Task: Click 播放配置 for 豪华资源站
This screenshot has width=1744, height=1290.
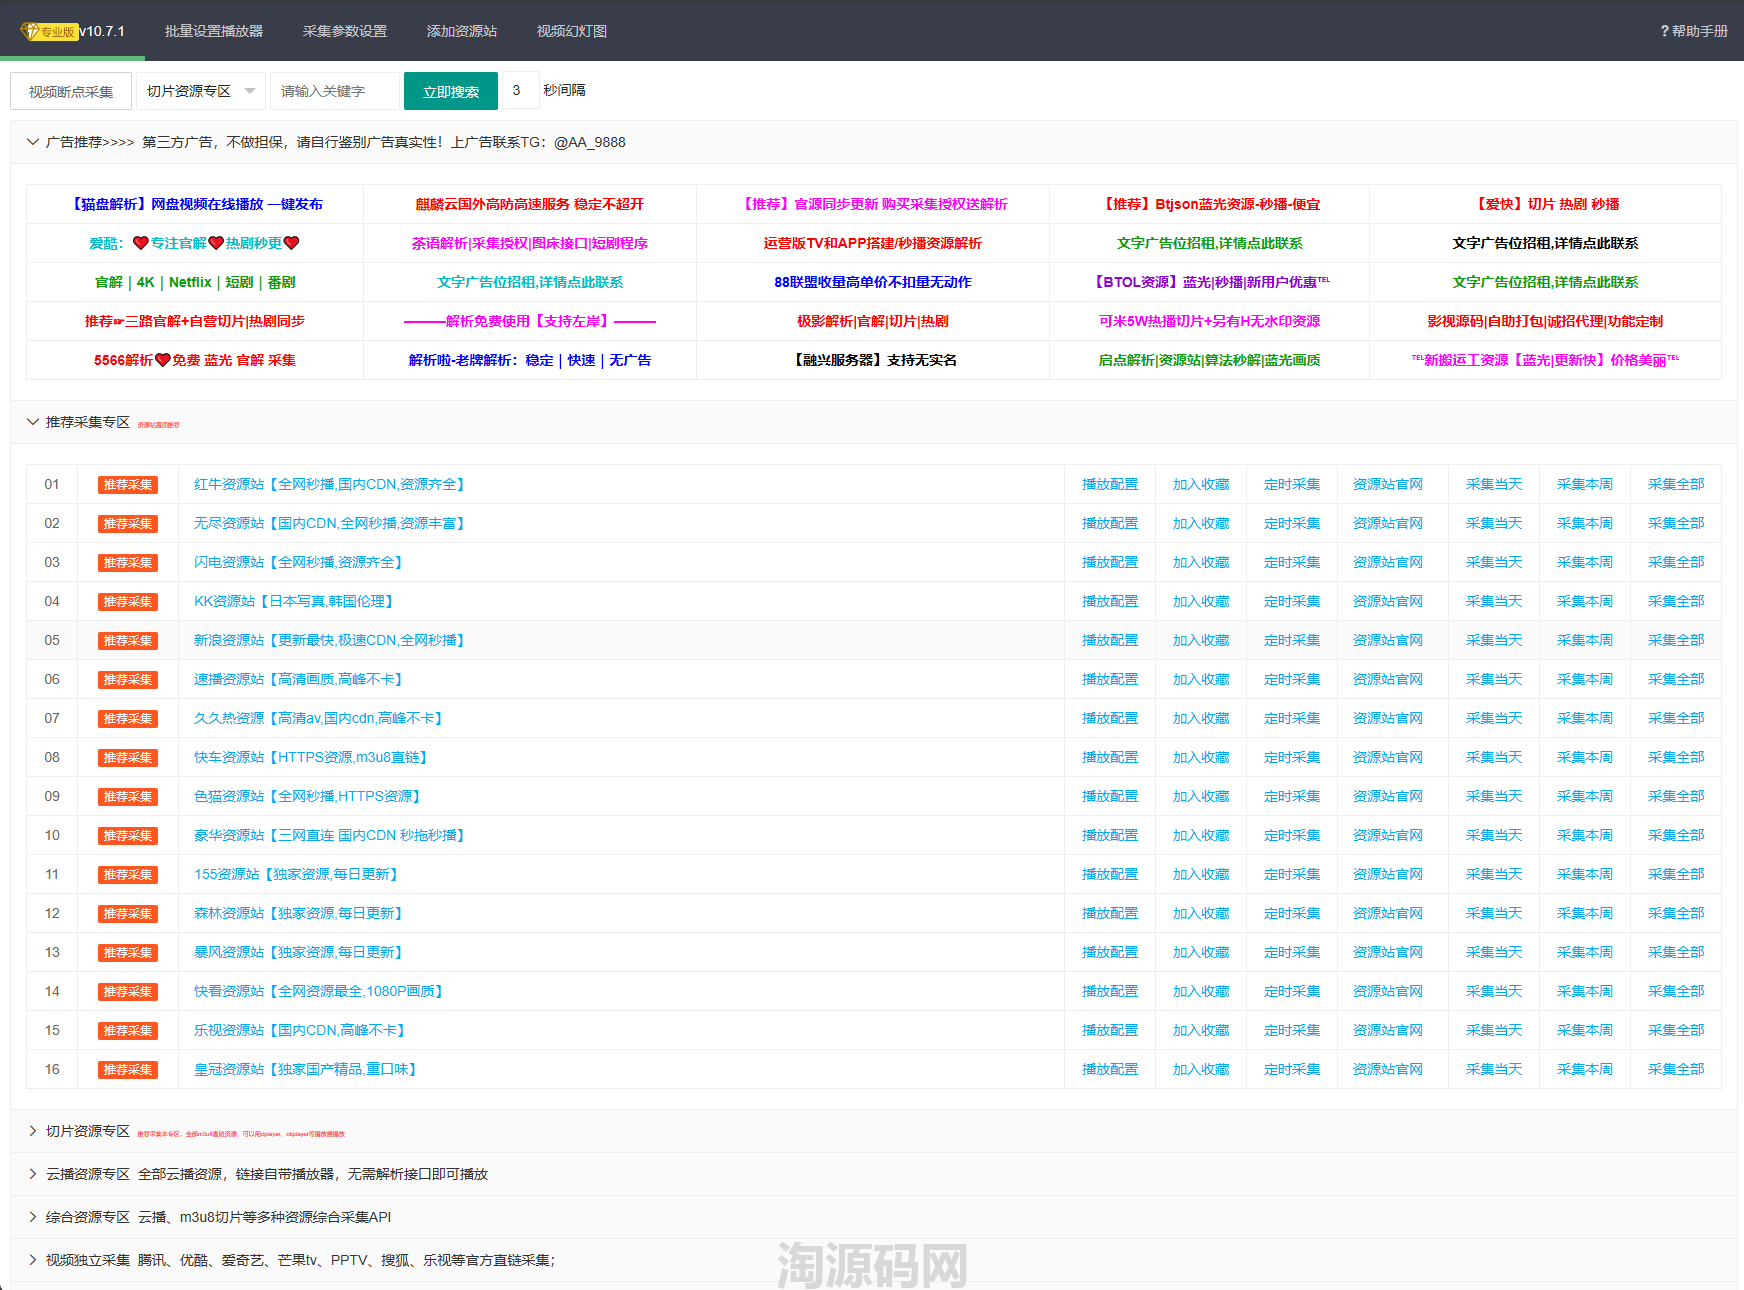Action: click(1110, 835)
